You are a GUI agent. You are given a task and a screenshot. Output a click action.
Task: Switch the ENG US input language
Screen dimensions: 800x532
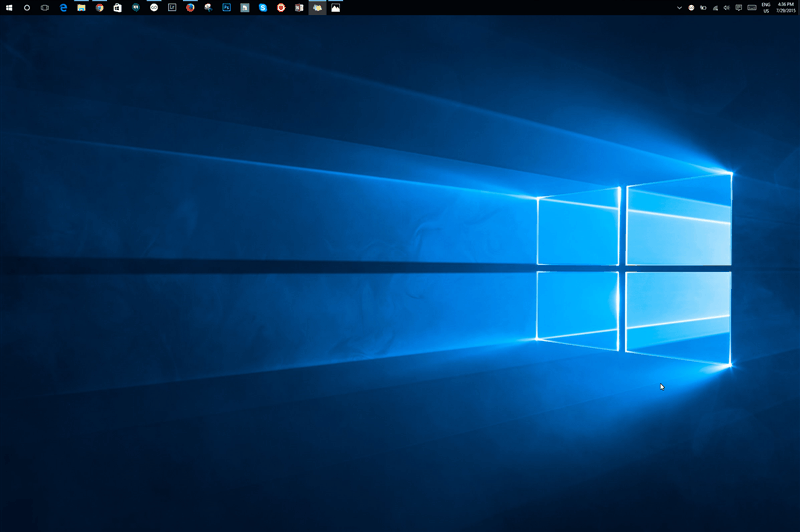pyautogui.click(x=766, y=8)
